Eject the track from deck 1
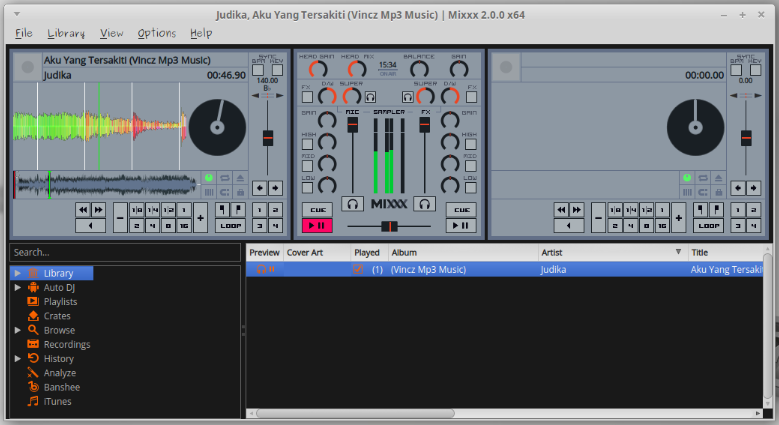Viewport: 779px width, 425px height. [240, 178]
